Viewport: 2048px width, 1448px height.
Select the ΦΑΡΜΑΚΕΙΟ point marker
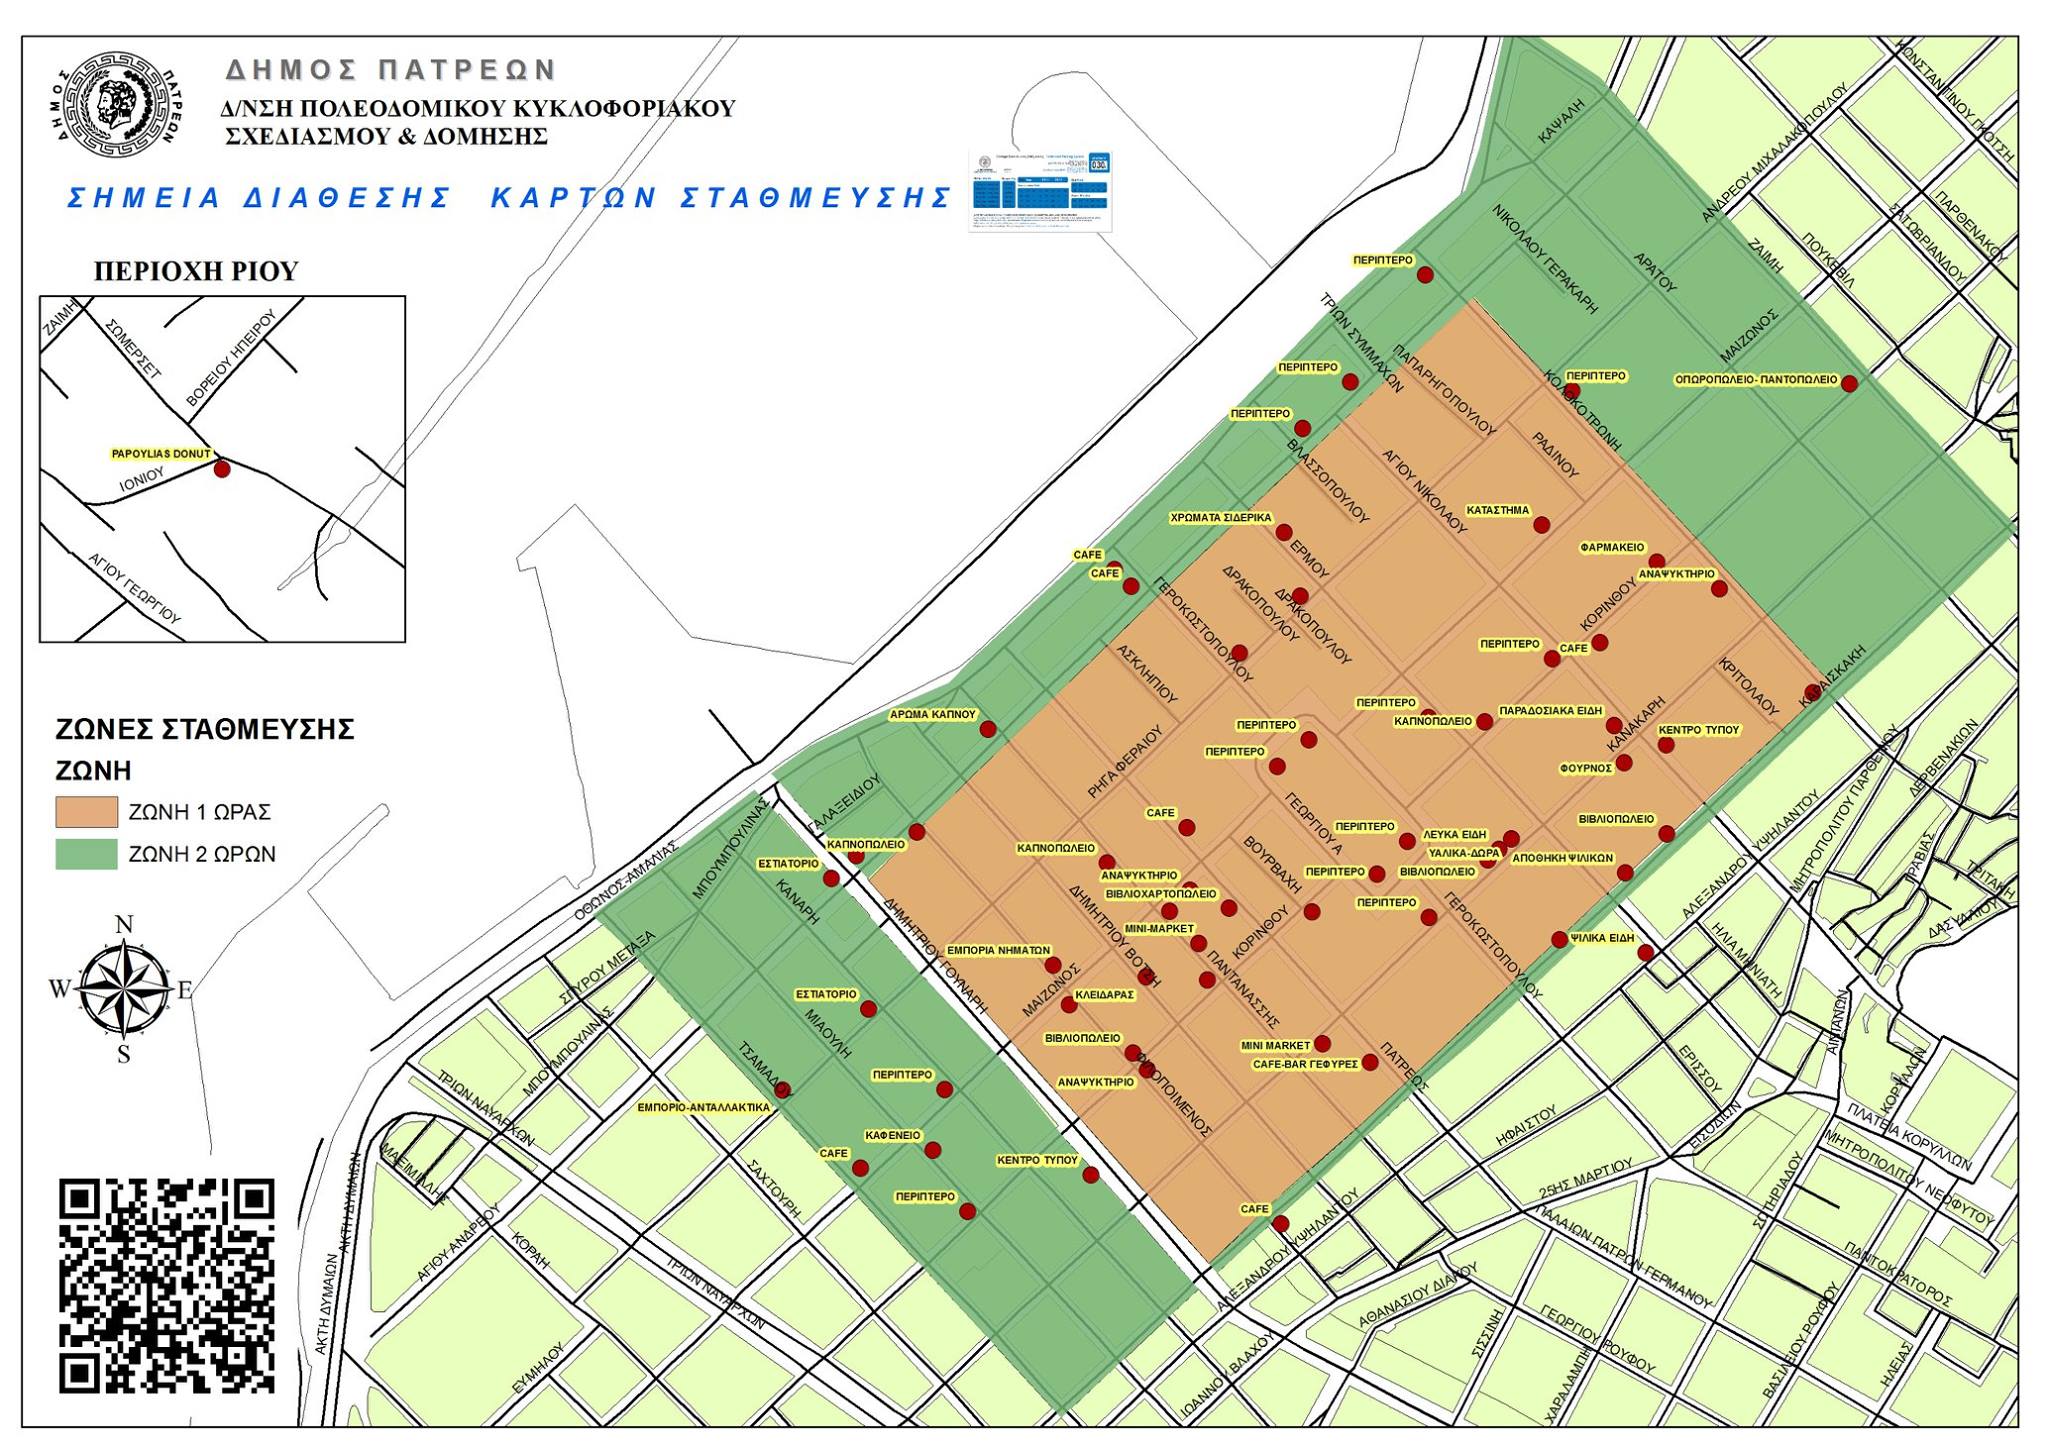click(1656, 561)
